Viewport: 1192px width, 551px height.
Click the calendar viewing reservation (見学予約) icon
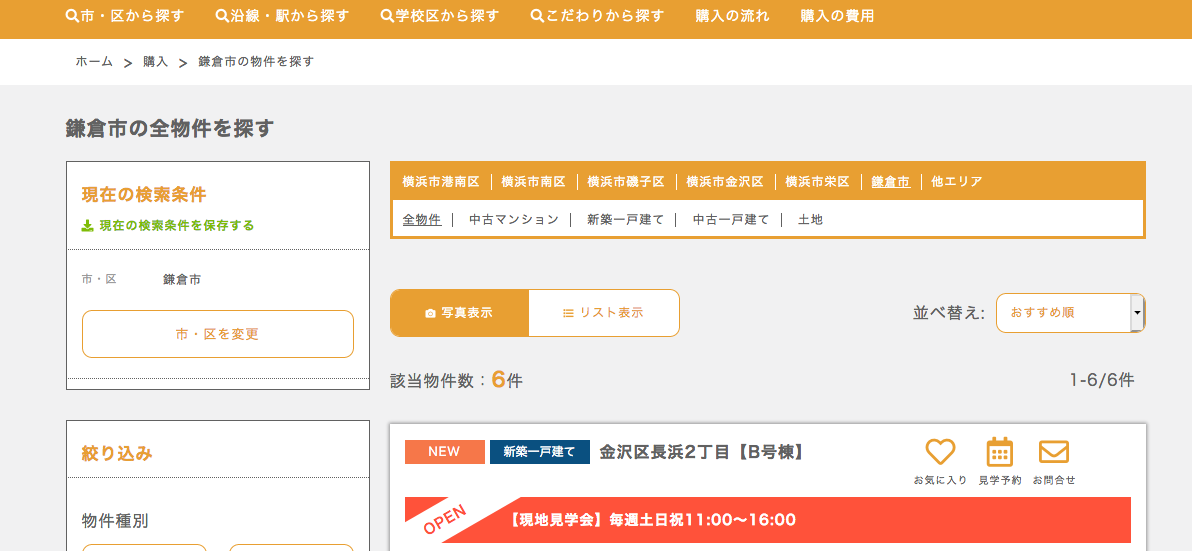click(999, 452)
